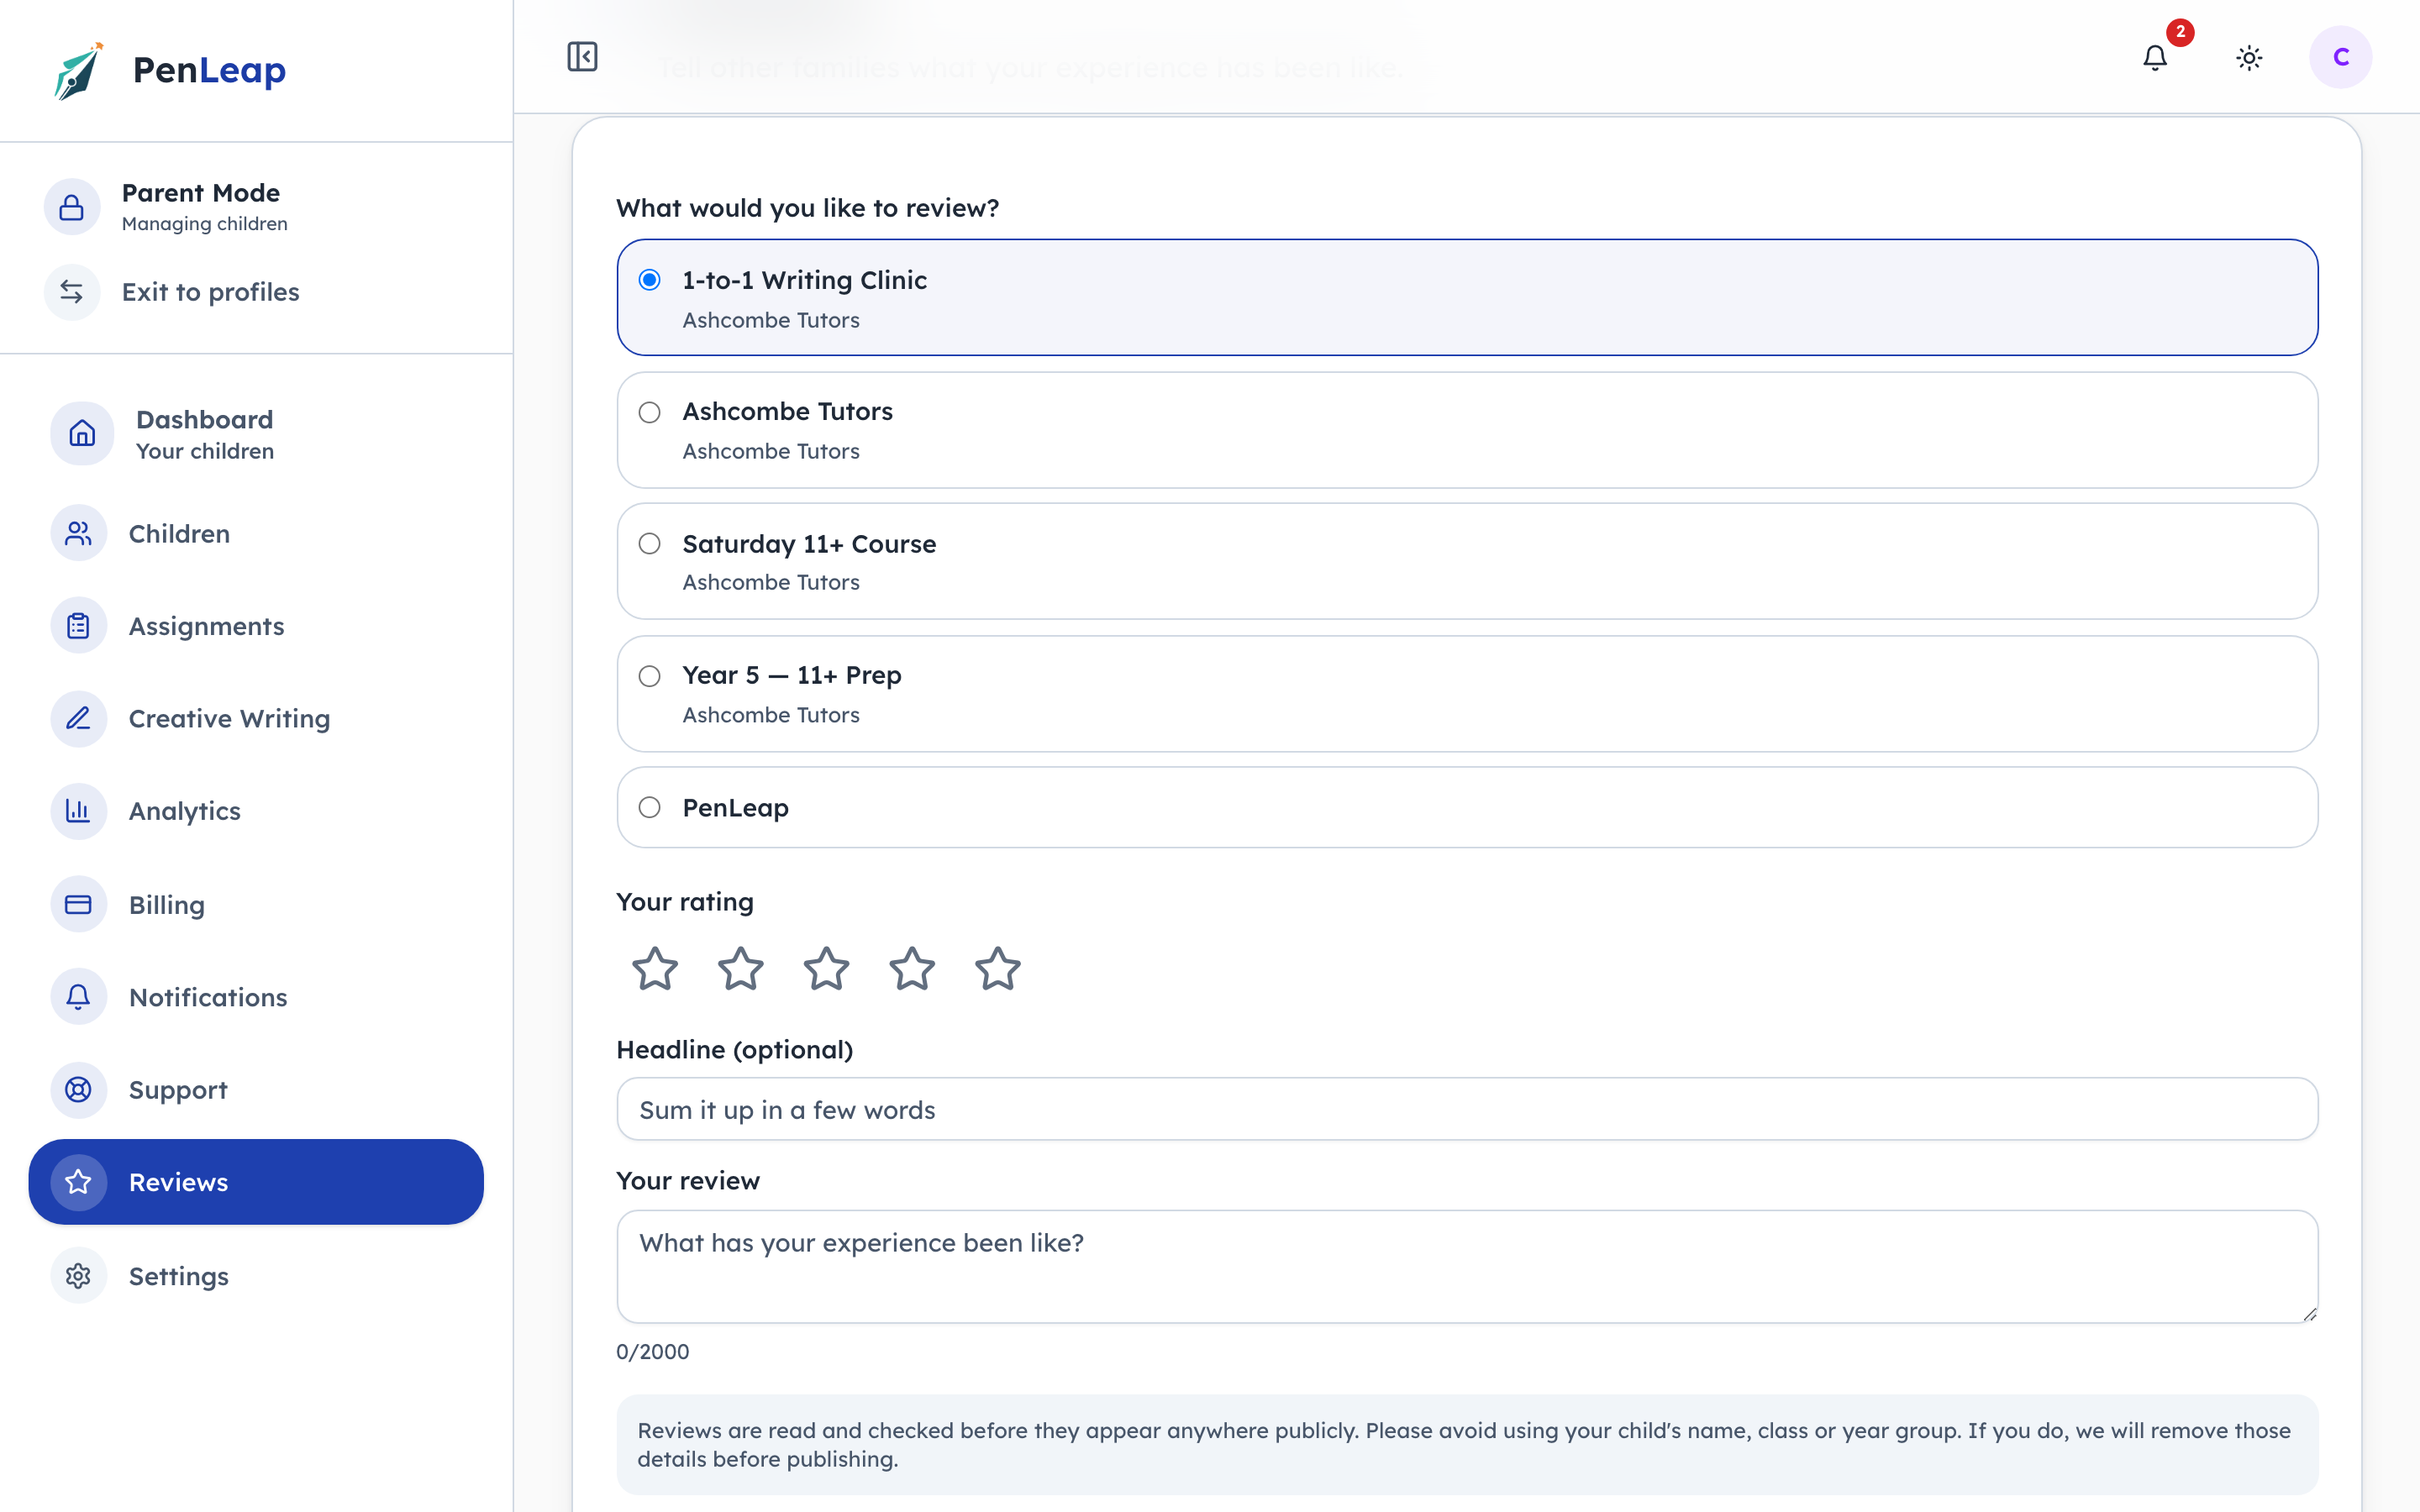Click the Settings gear icon

pyautogui.click(x=78, y=1276)
